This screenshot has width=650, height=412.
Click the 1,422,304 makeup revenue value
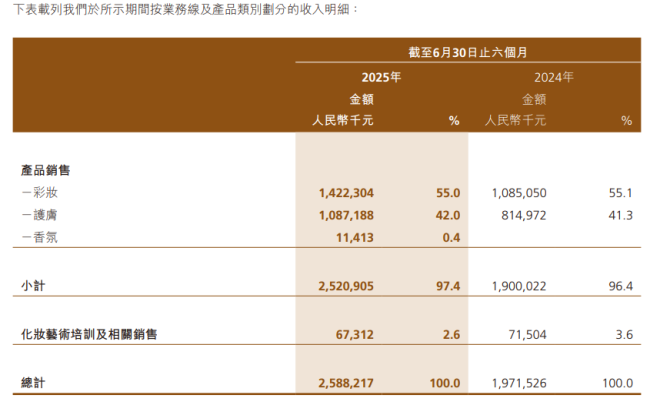pyautogui.click(x=346, y=192)
